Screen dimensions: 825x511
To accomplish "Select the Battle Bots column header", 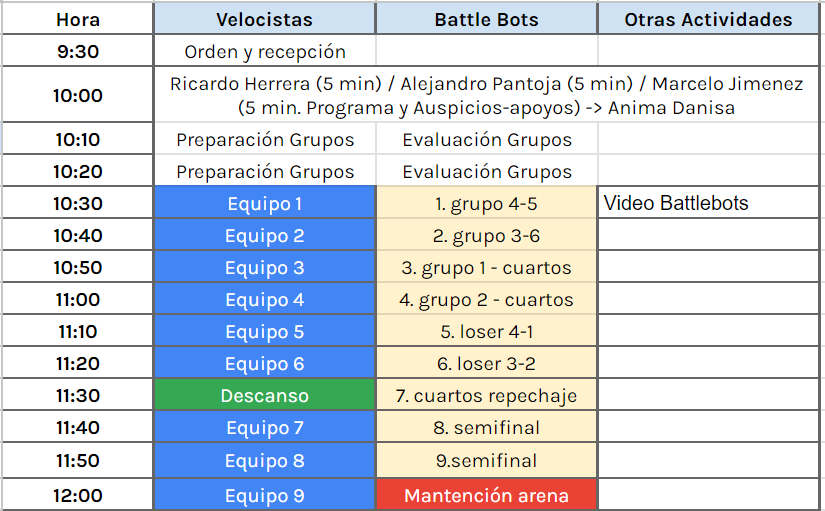I will 487,19.
